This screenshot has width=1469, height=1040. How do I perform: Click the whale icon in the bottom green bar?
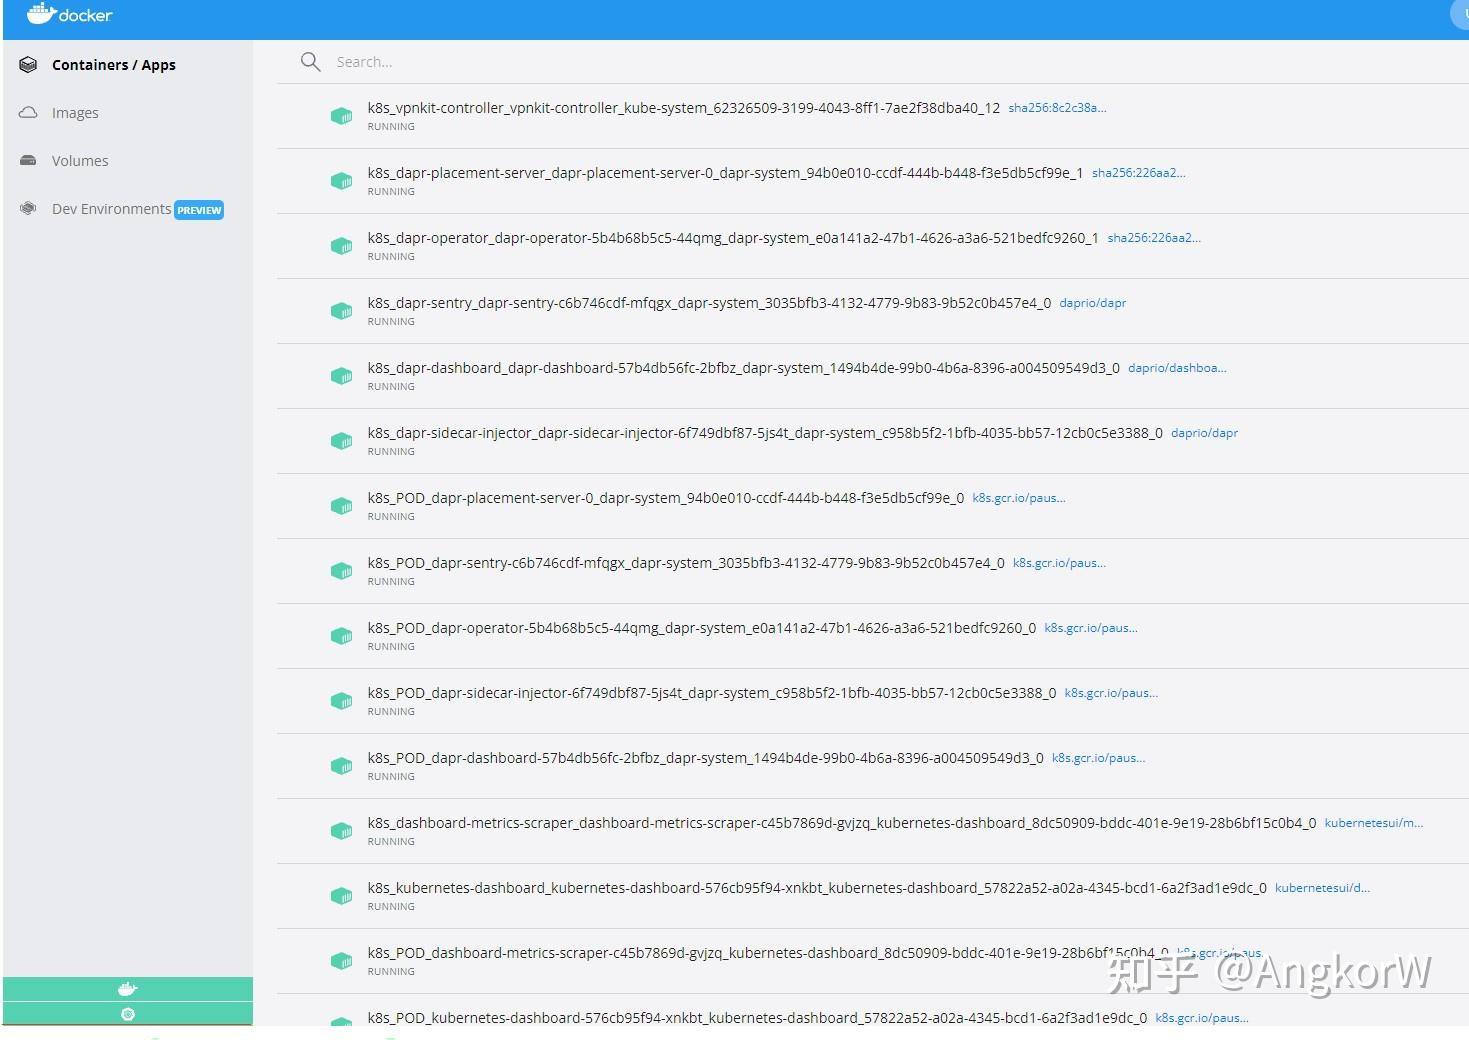[x=127, y=988]
